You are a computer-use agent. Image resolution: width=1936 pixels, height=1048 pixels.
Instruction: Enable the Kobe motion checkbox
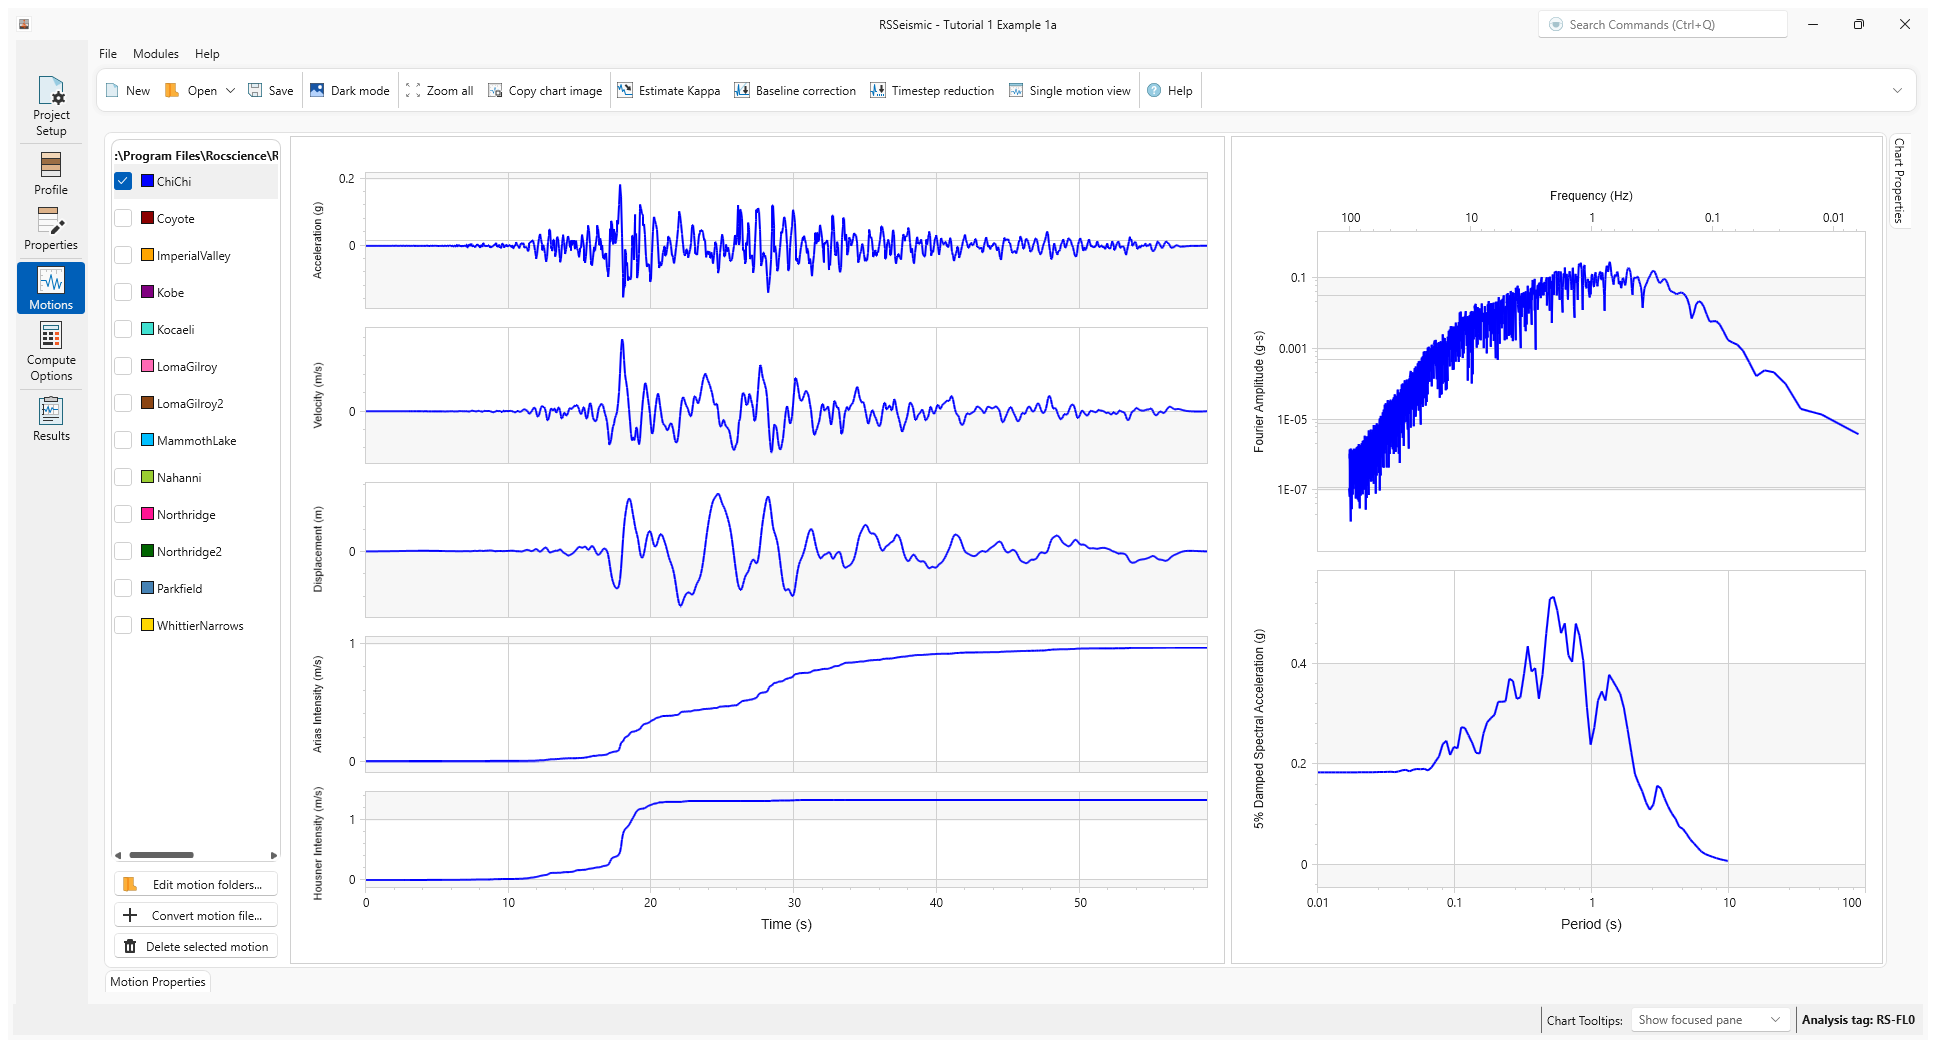(x=123, y=292)
